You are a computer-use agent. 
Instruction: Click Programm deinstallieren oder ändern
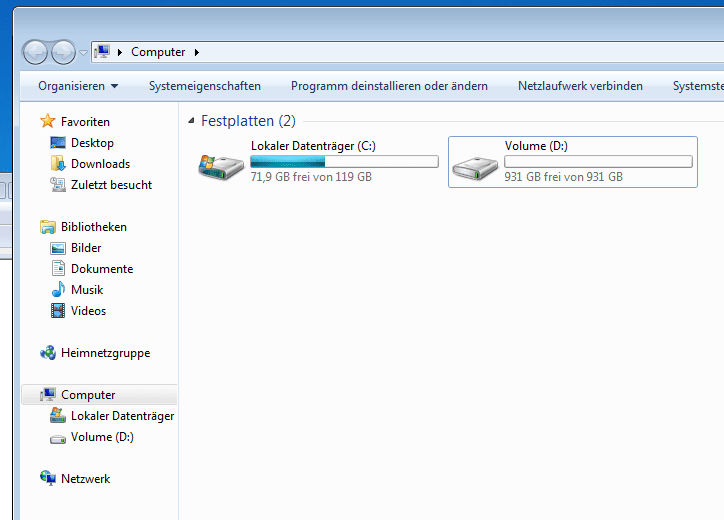[389, 86]
